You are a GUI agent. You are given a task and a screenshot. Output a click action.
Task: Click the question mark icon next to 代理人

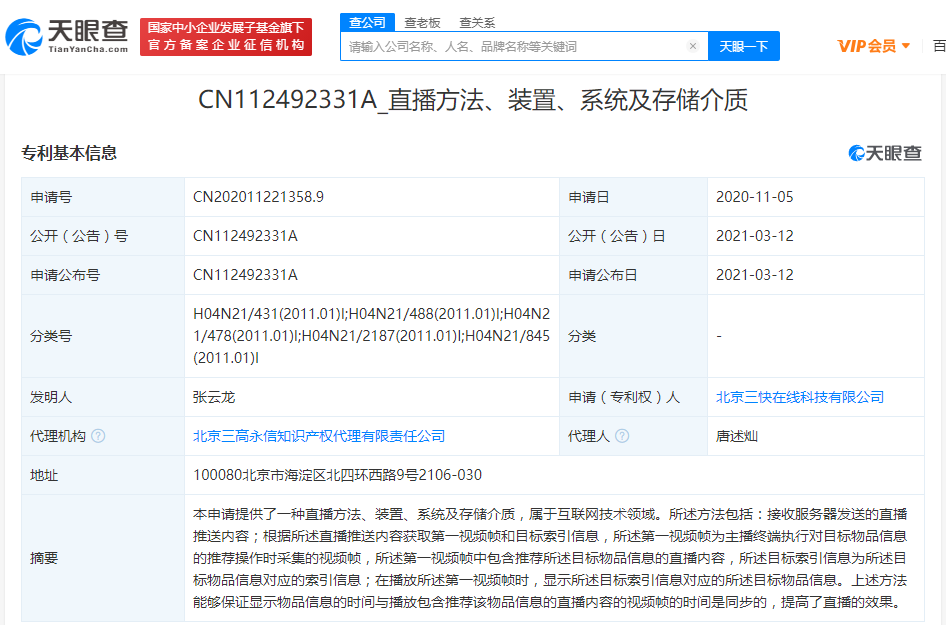click(622, 436)
